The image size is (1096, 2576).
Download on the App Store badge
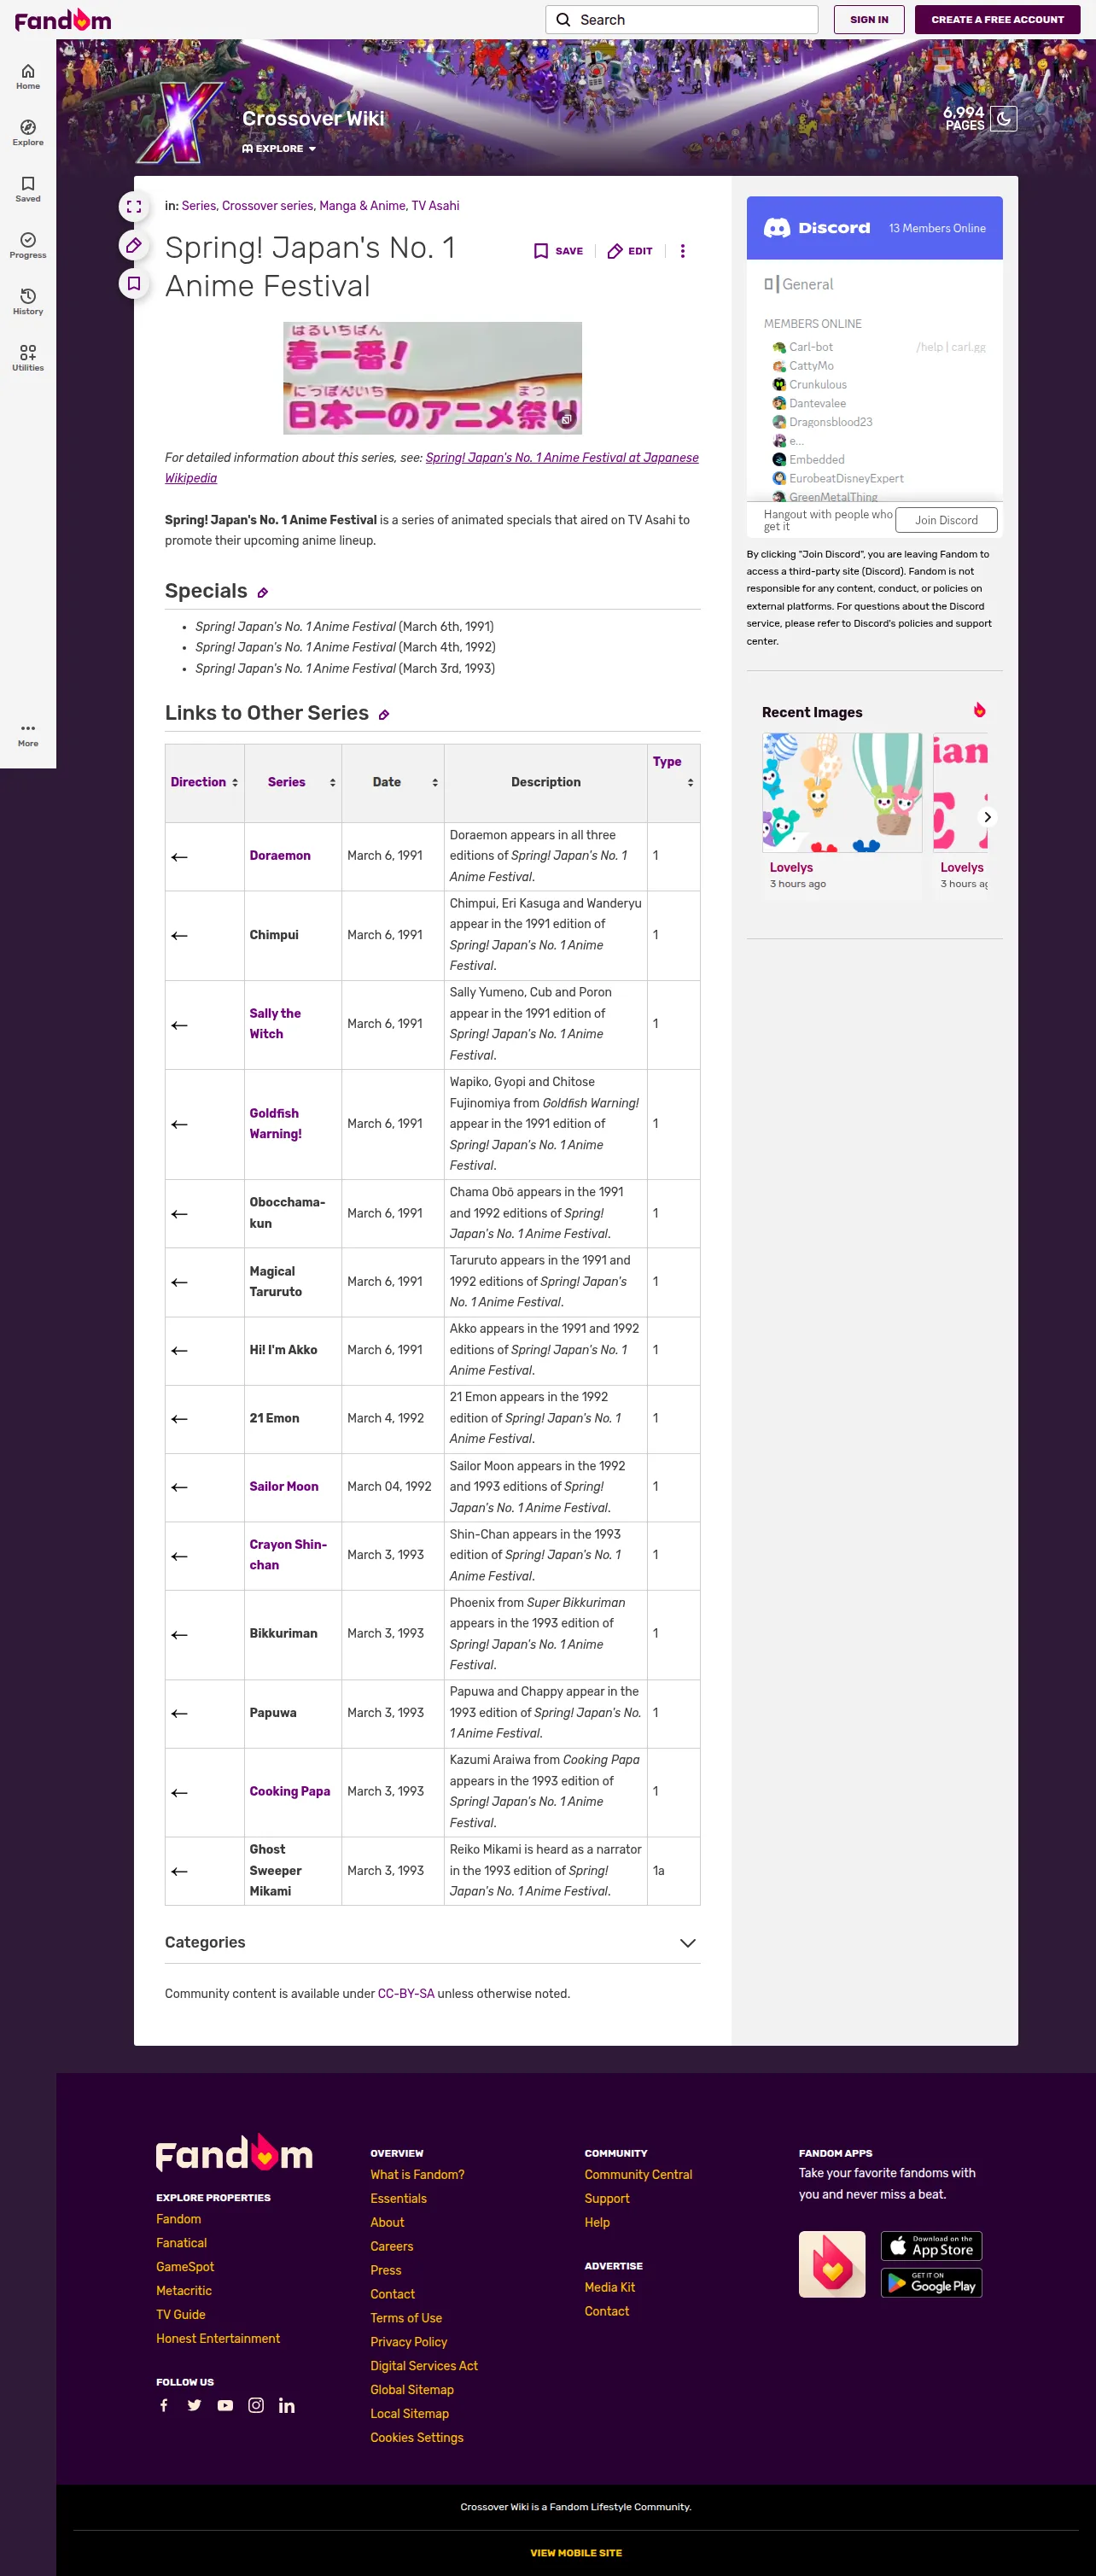931,2246
